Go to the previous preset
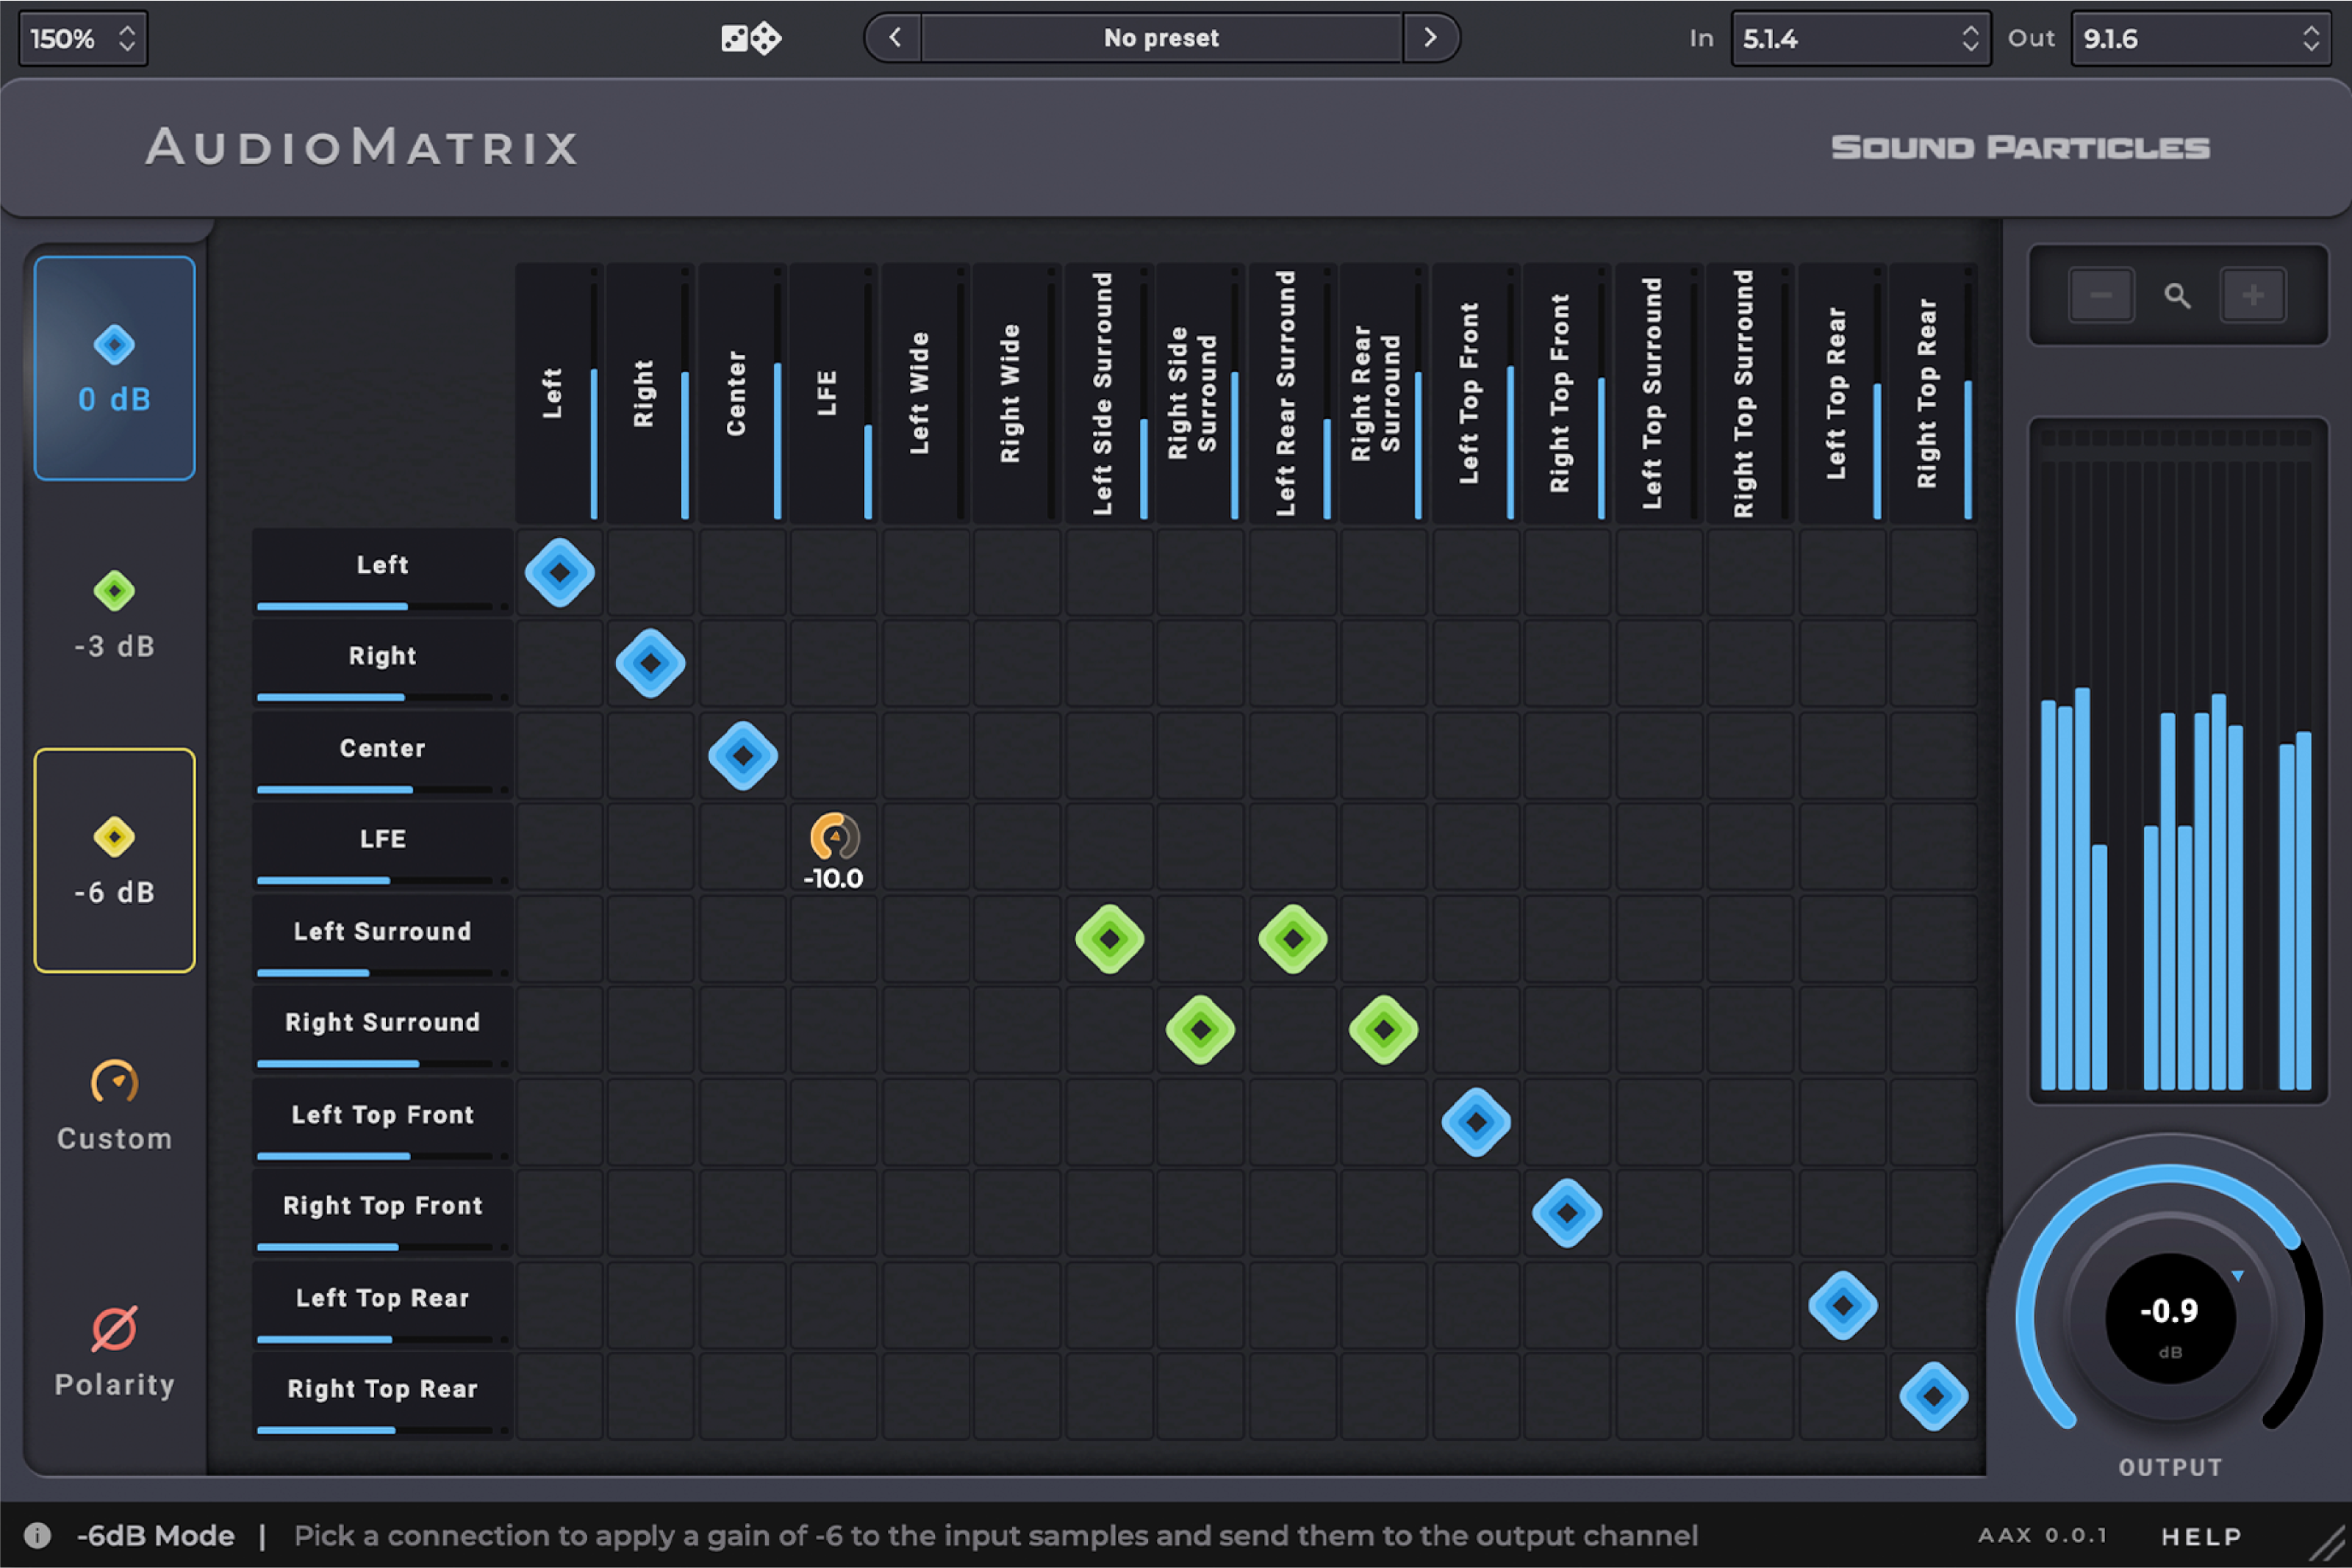This screenshot has width=2352, height=1568. pos(895,38)
